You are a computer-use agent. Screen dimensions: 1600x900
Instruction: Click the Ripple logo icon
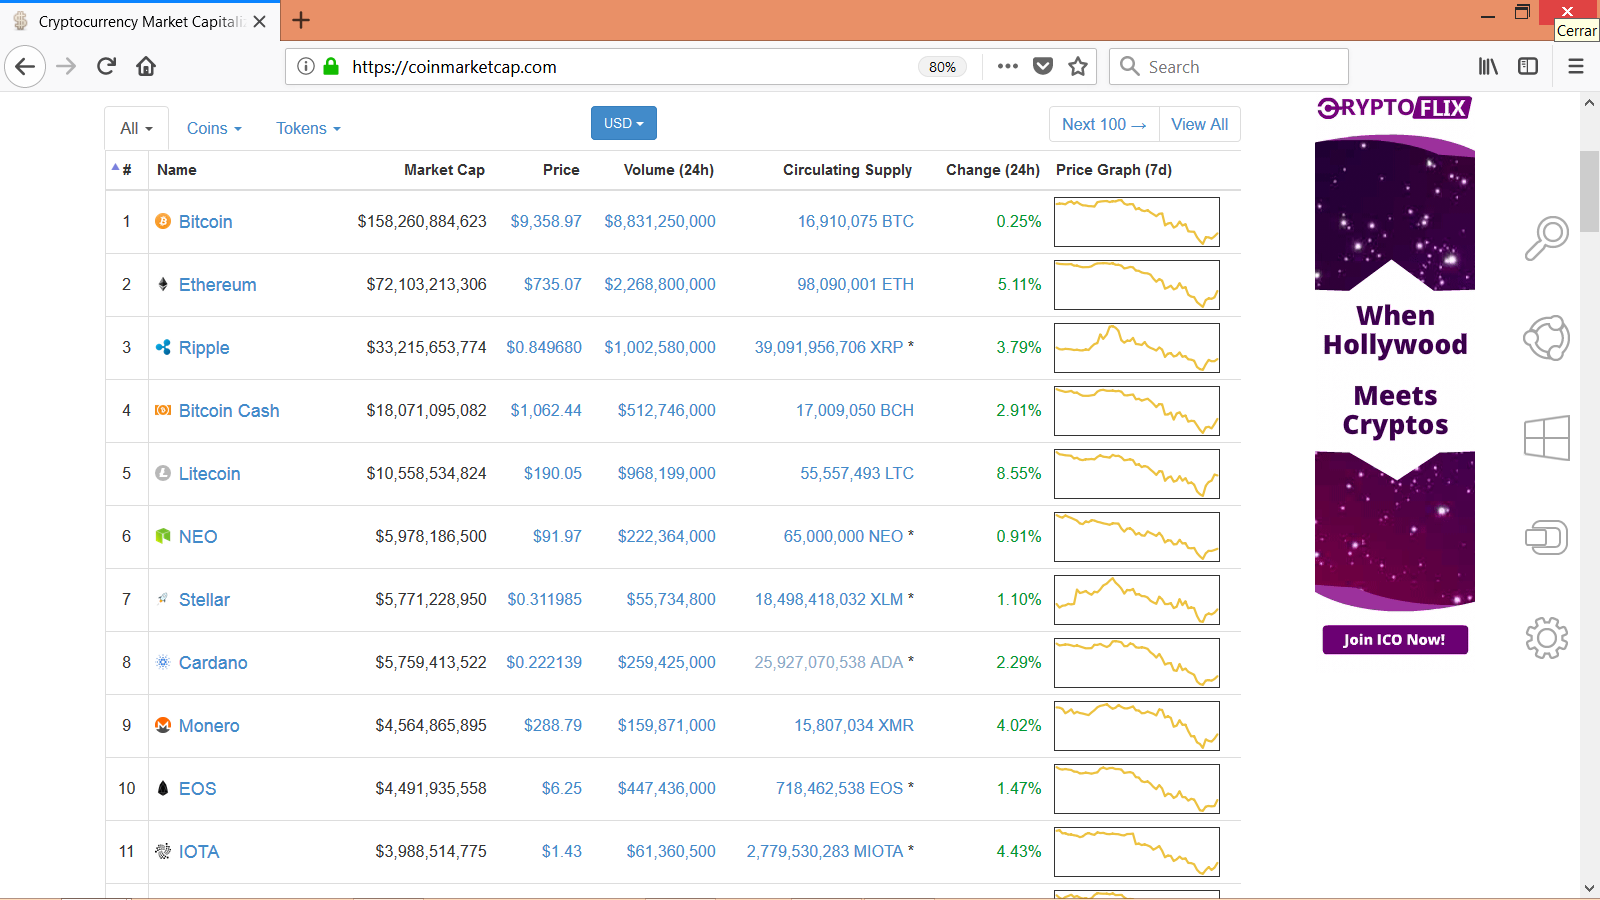pyautogui.click(x=162, y=347)
